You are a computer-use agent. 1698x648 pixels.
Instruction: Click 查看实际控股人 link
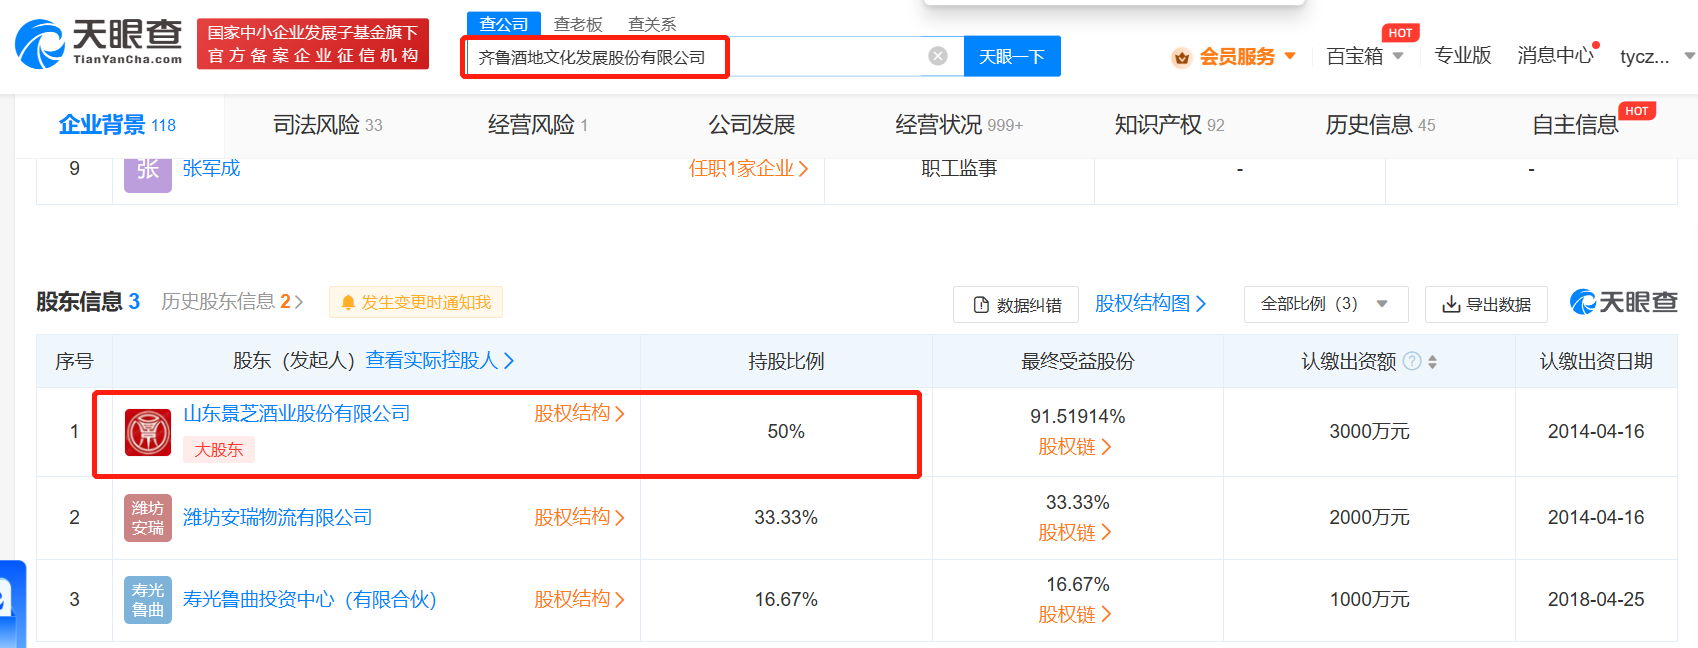pyautogui.click(x=440, y=360)
